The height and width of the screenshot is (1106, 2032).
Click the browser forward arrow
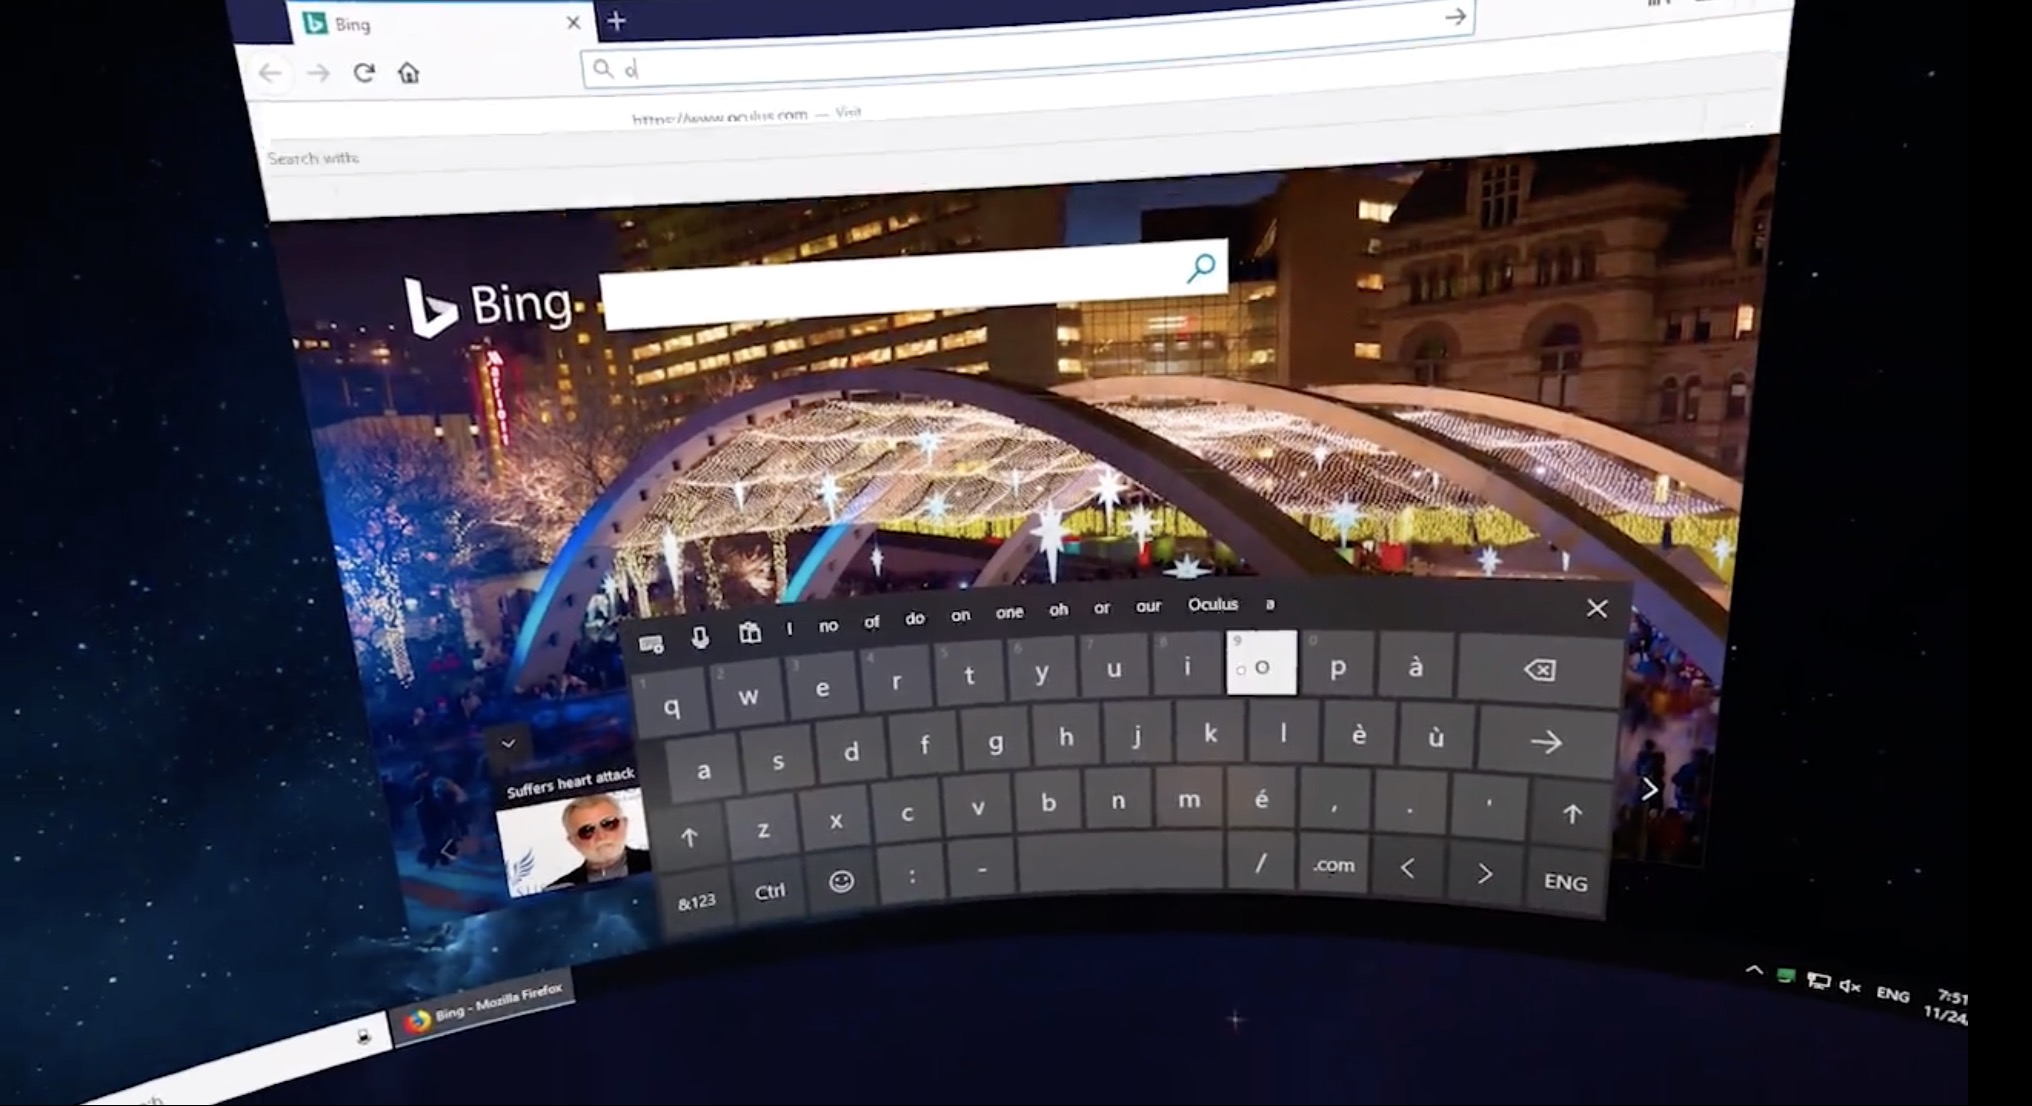[x=318, y=73]
